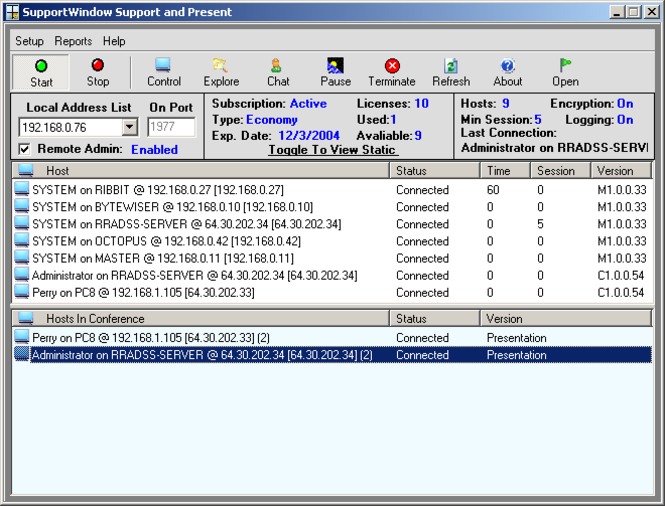Click icon of highlighted Administrator conference row

point(22,354)
